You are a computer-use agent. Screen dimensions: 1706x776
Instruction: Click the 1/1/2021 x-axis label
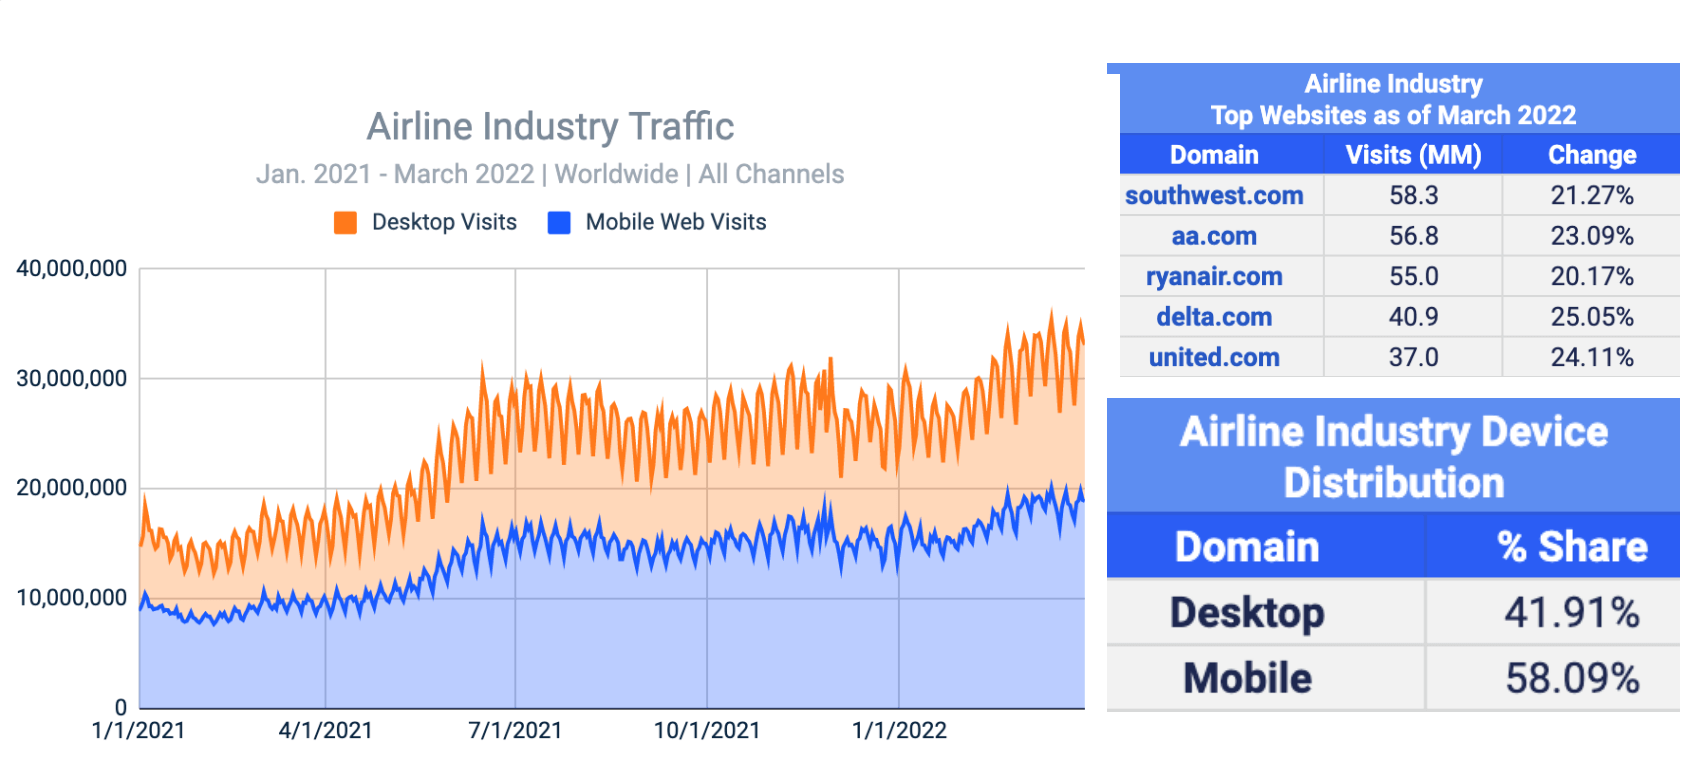pyautogui.click(x=138, y=731)
